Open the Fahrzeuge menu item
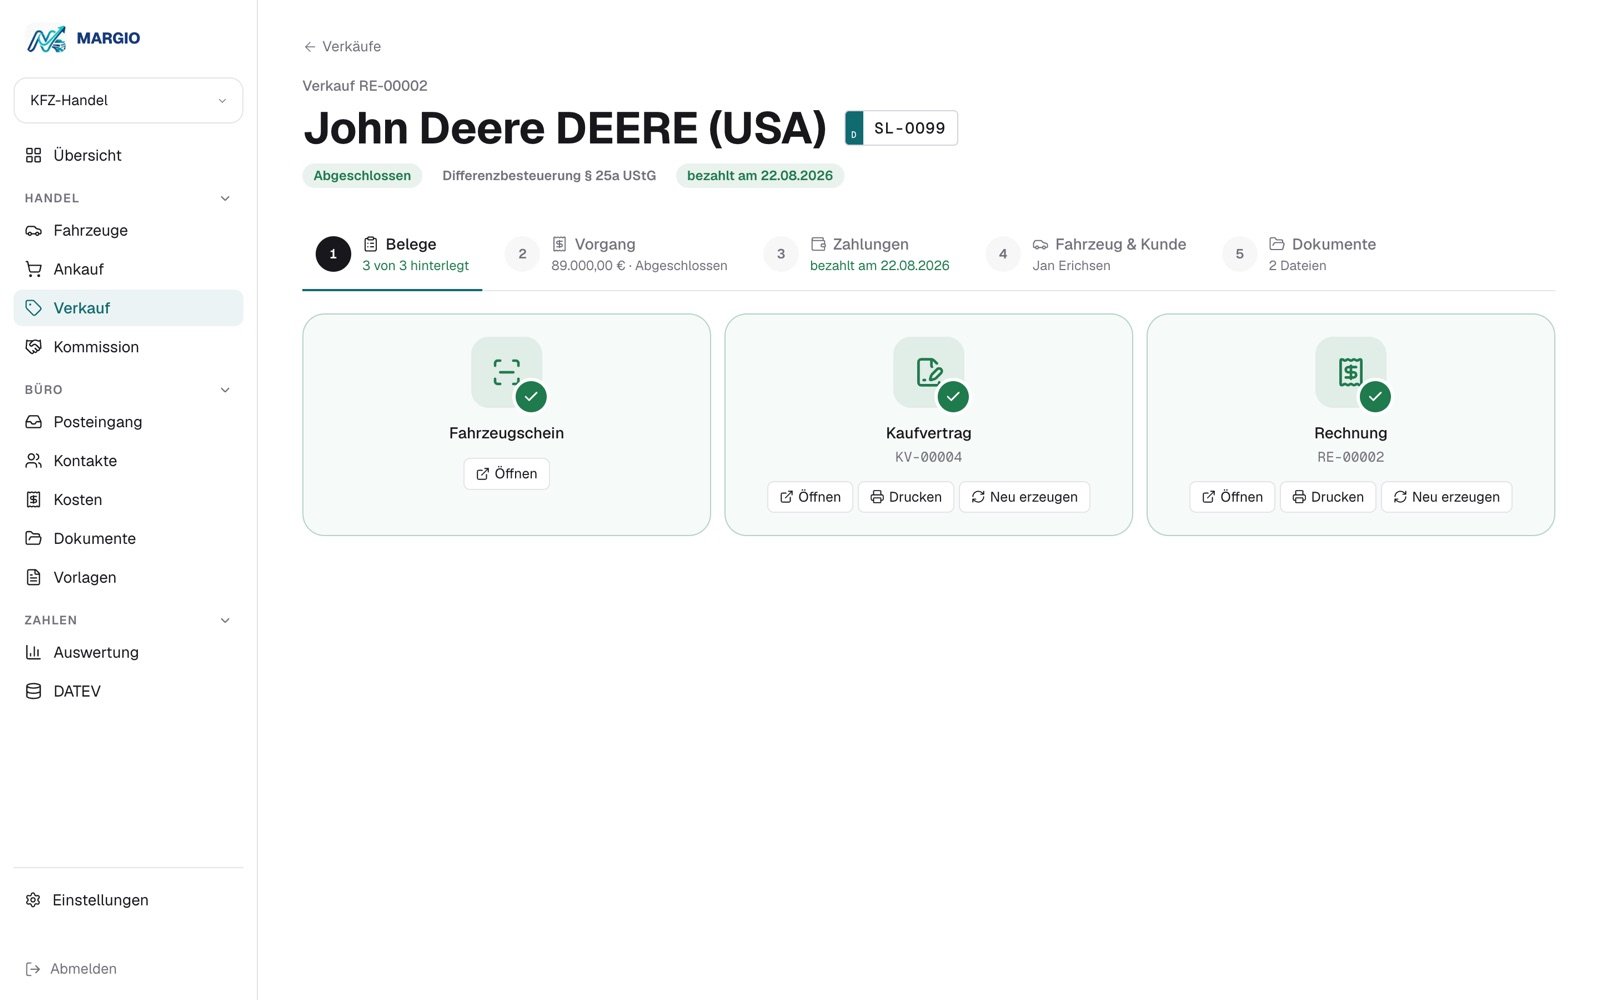The image size is (1600, 1000). point(128,231)
